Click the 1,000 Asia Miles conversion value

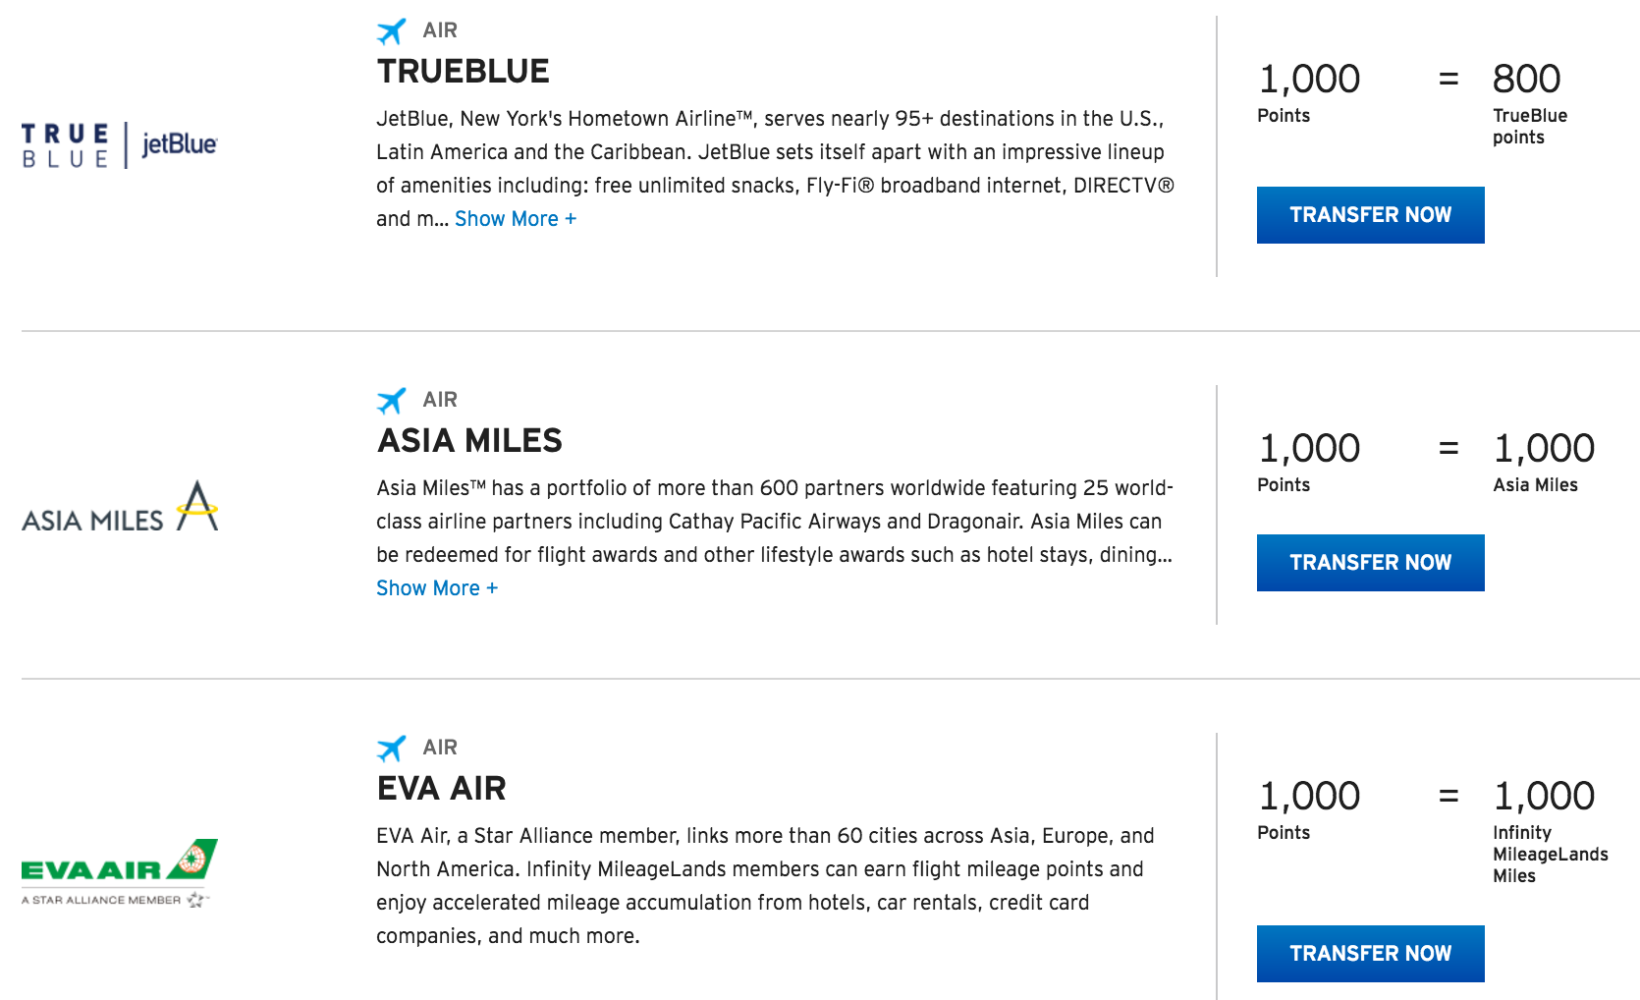(1543, 447)
